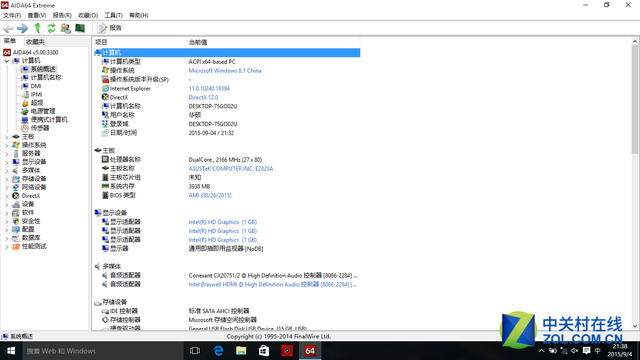Screen dimensions: 640x360
Task: Select DMI in the tree
Action: coord(36,86)
